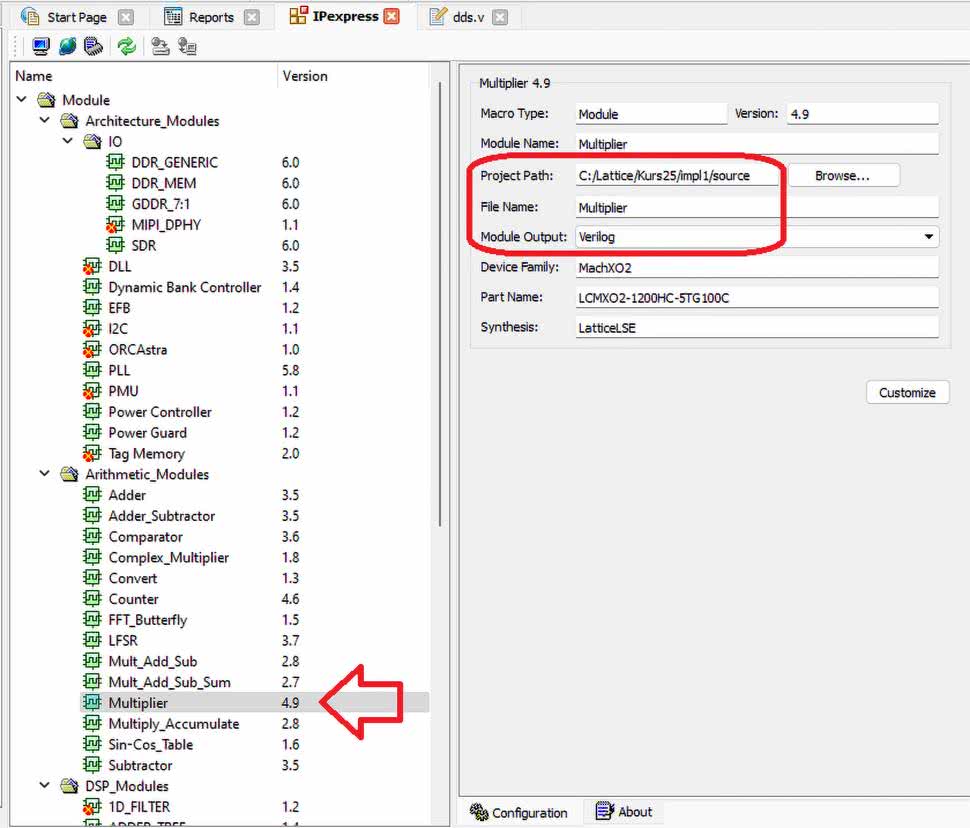
Task: Select the MIPI_DPHY module icon
Action: point(116,225)
